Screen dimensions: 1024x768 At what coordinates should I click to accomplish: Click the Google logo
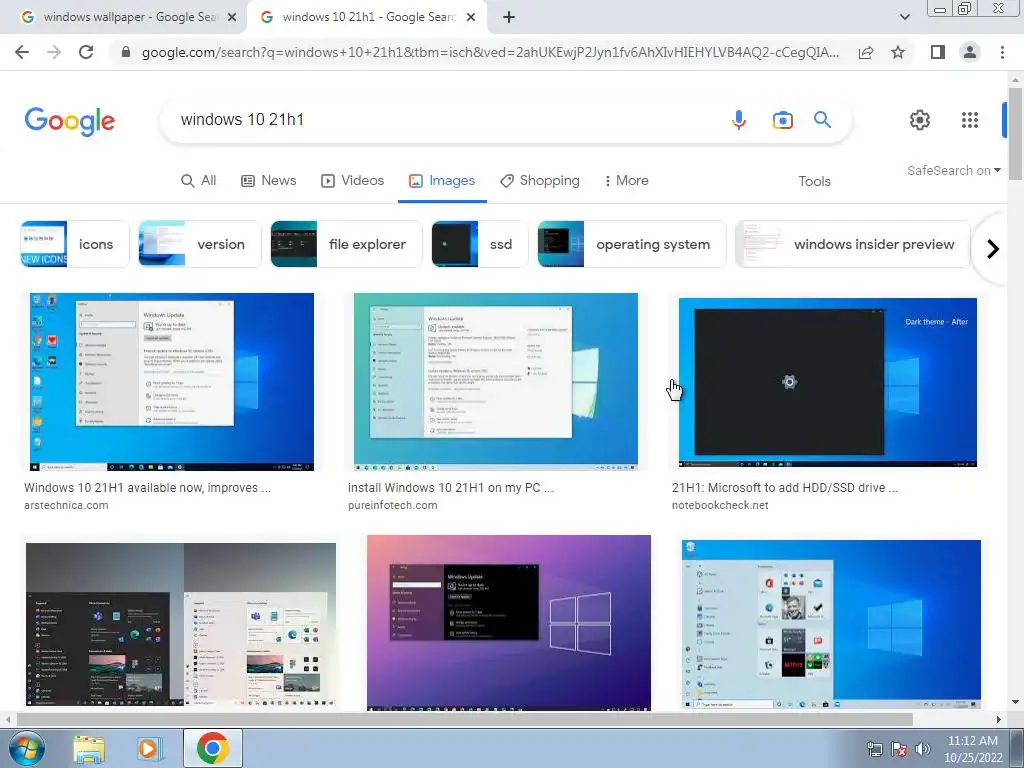click(70, 121)
